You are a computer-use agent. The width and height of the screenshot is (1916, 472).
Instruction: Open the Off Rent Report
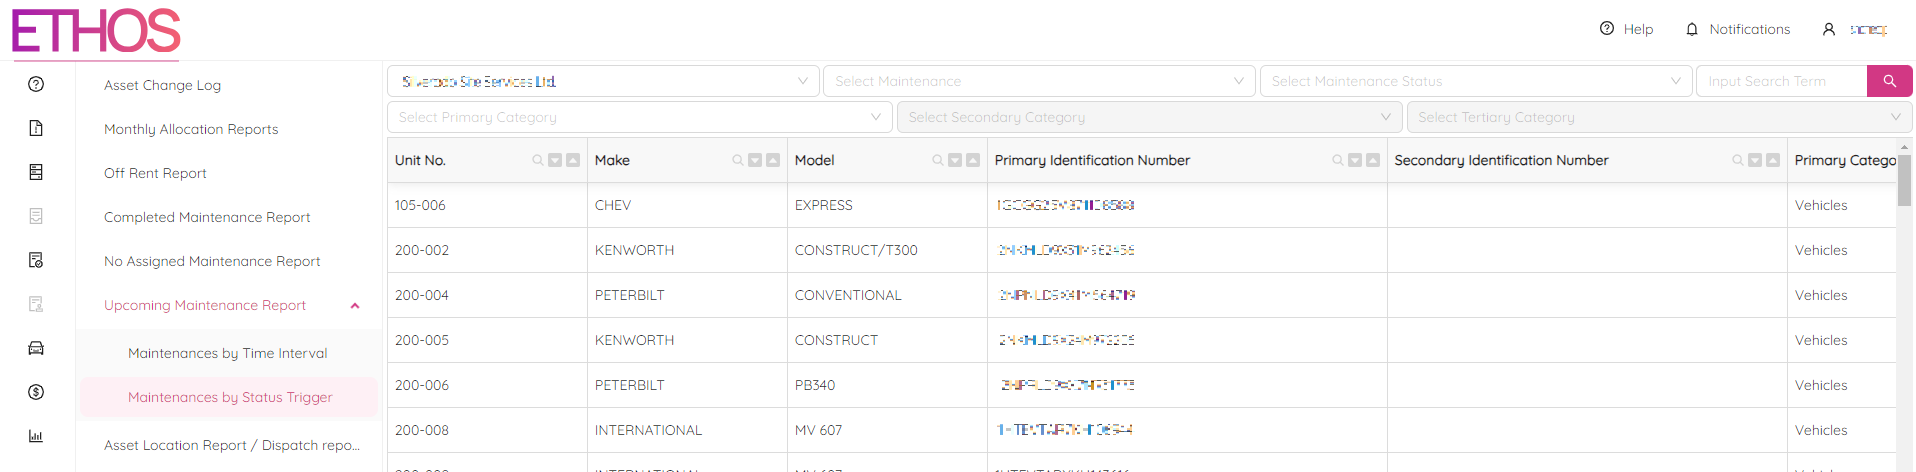coord(155,173)
